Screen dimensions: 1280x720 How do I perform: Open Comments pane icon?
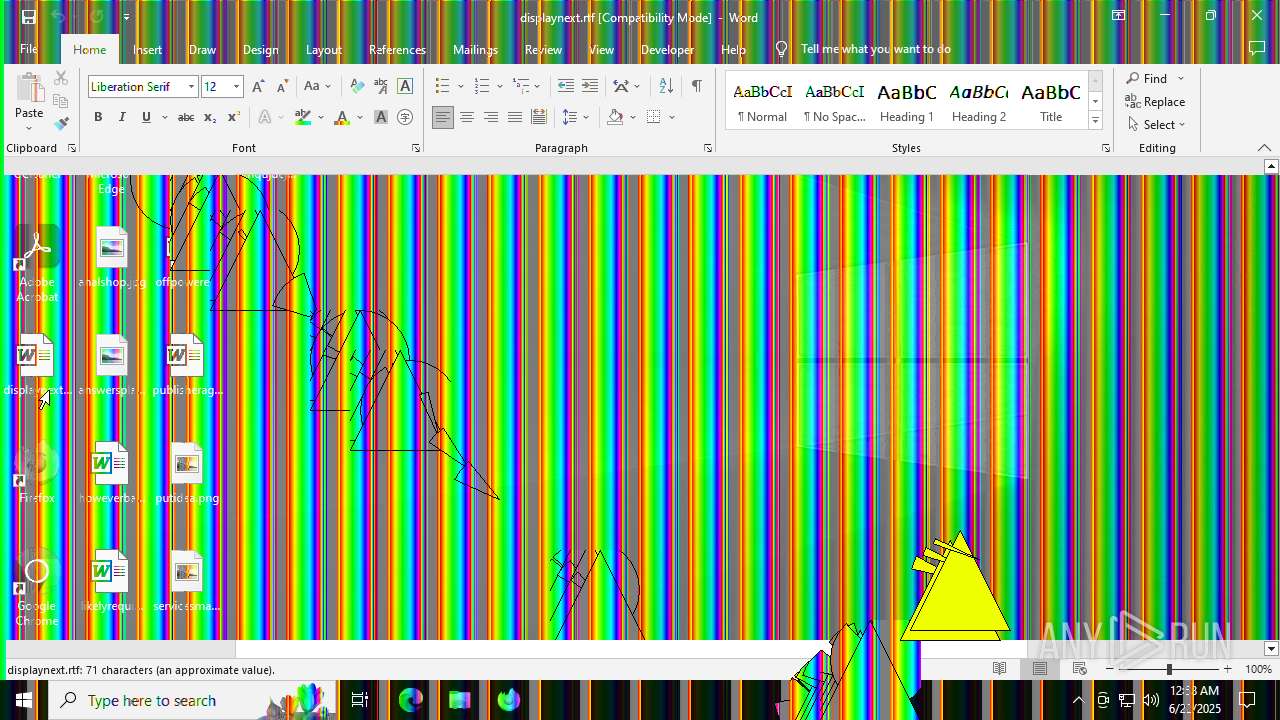1257,49
